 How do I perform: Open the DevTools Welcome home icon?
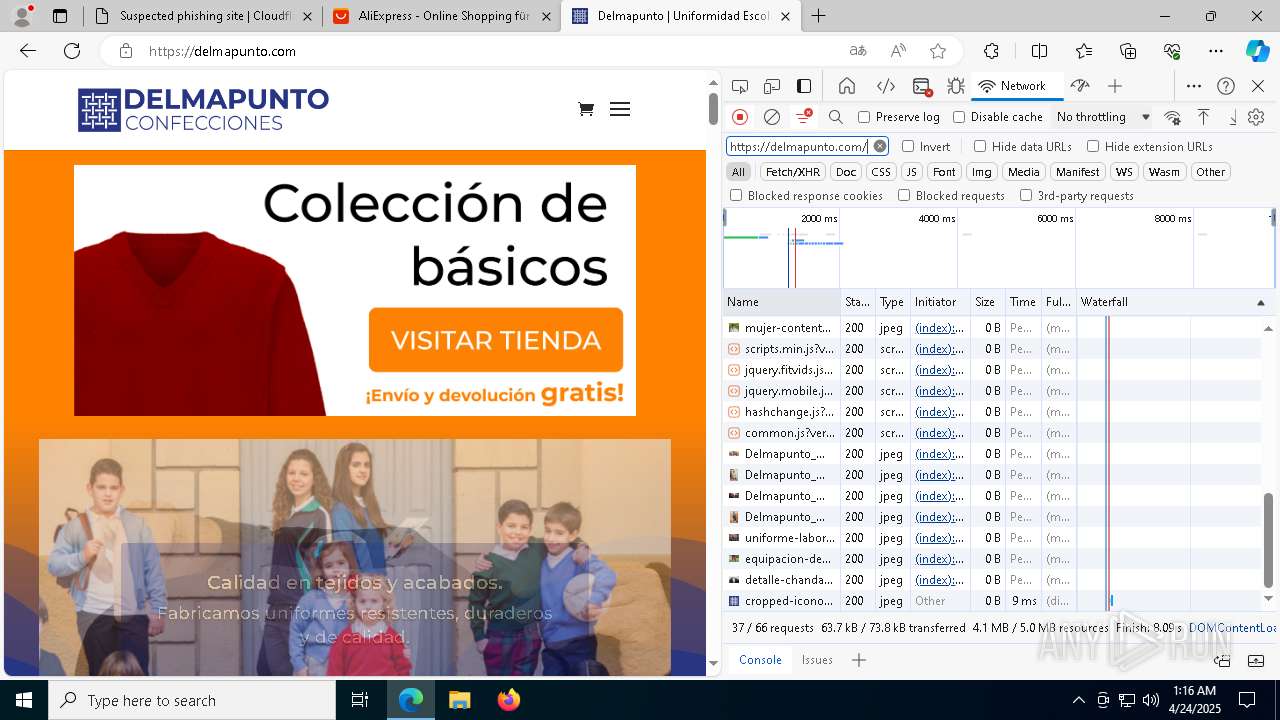coord(847,86)
